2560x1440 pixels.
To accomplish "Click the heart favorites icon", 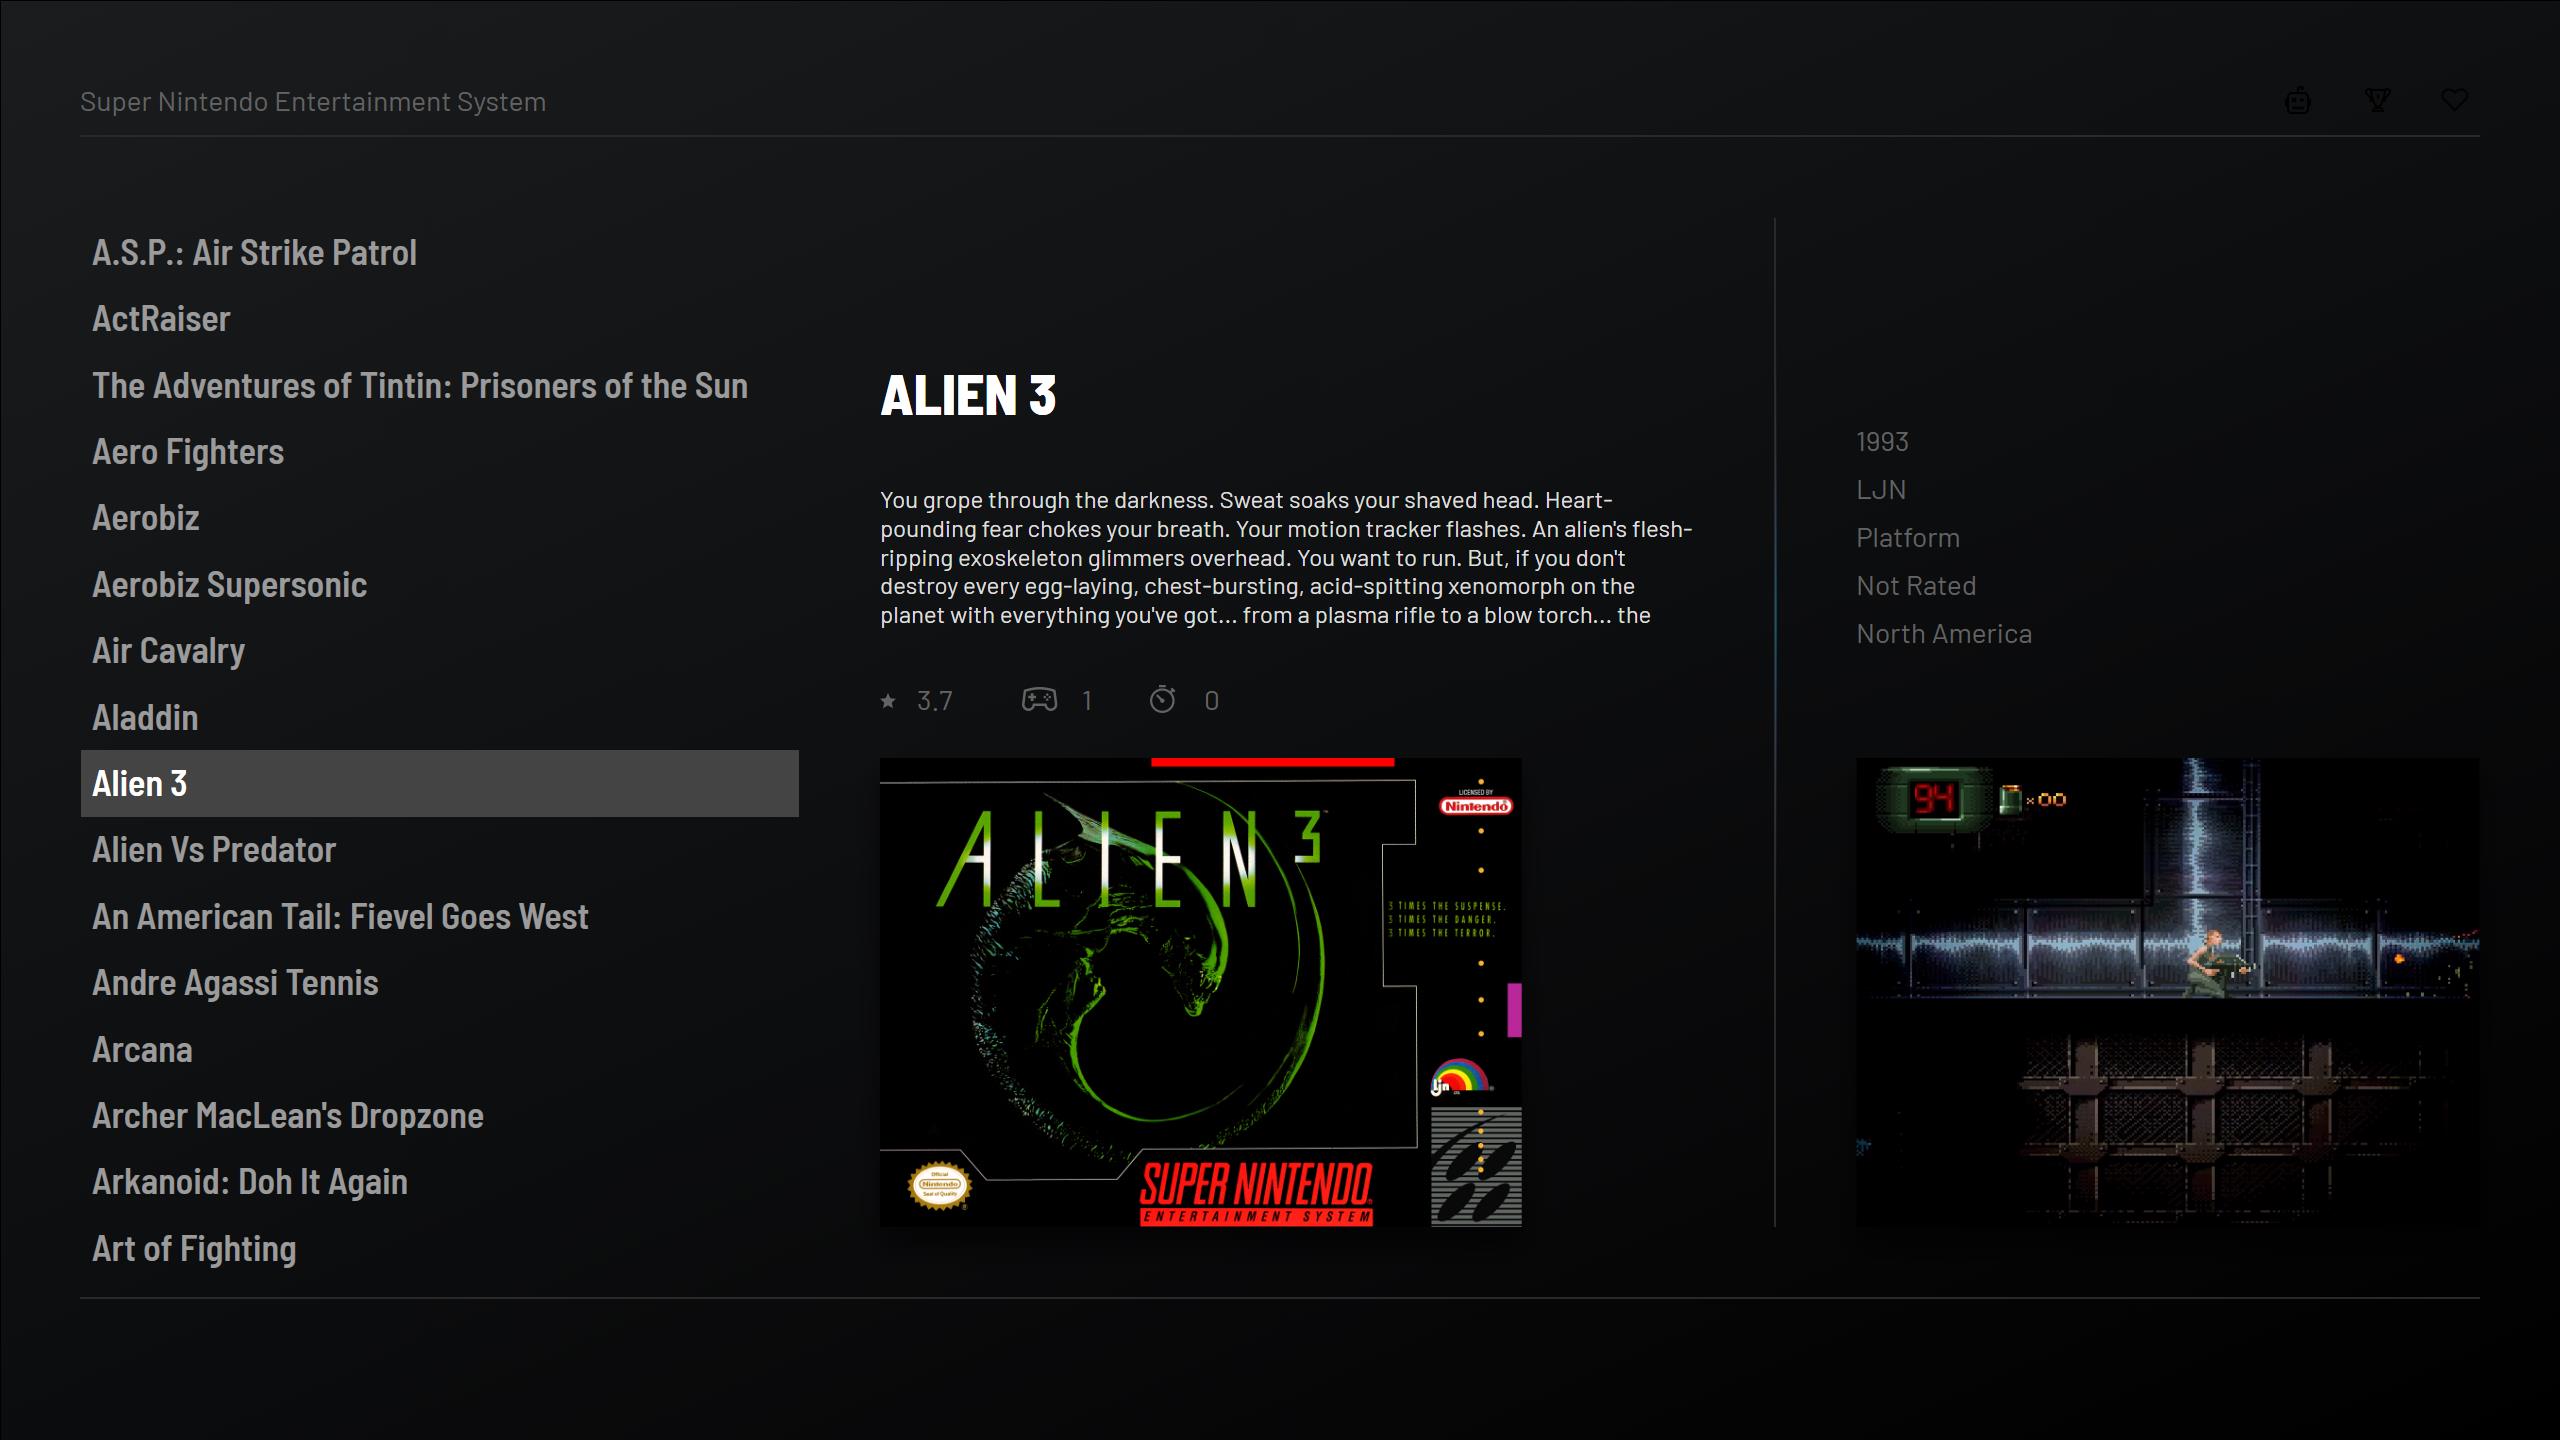I will 2455,100.
